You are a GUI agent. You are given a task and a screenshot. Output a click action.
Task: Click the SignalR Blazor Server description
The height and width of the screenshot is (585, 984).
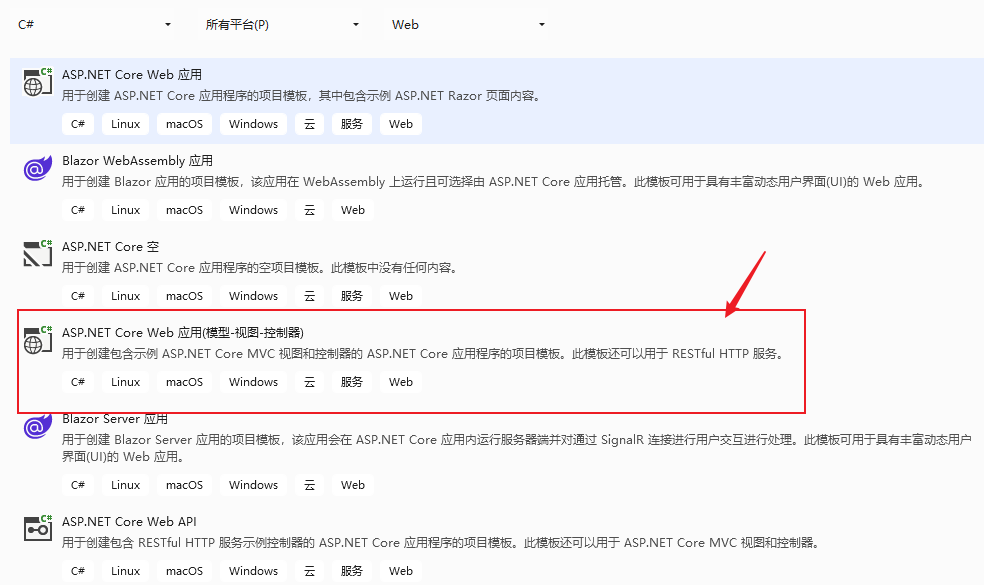point(516,448)
